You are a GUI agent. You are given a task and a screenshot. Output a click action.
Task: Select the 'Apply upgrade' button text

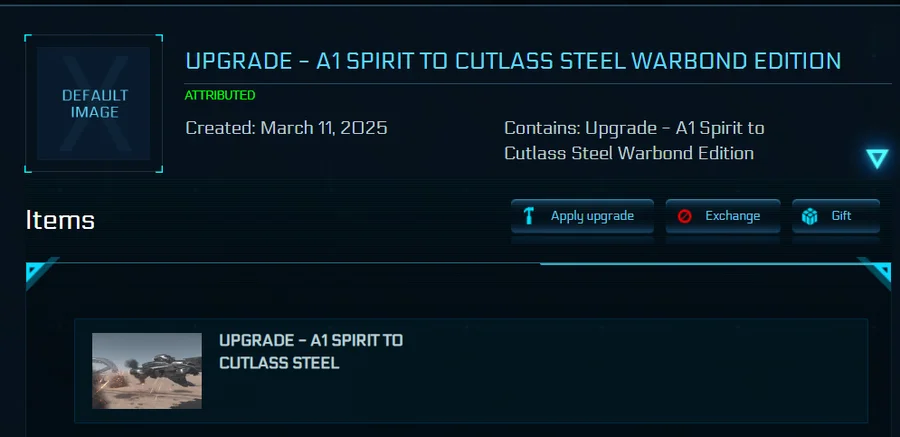tap(592, 216)
